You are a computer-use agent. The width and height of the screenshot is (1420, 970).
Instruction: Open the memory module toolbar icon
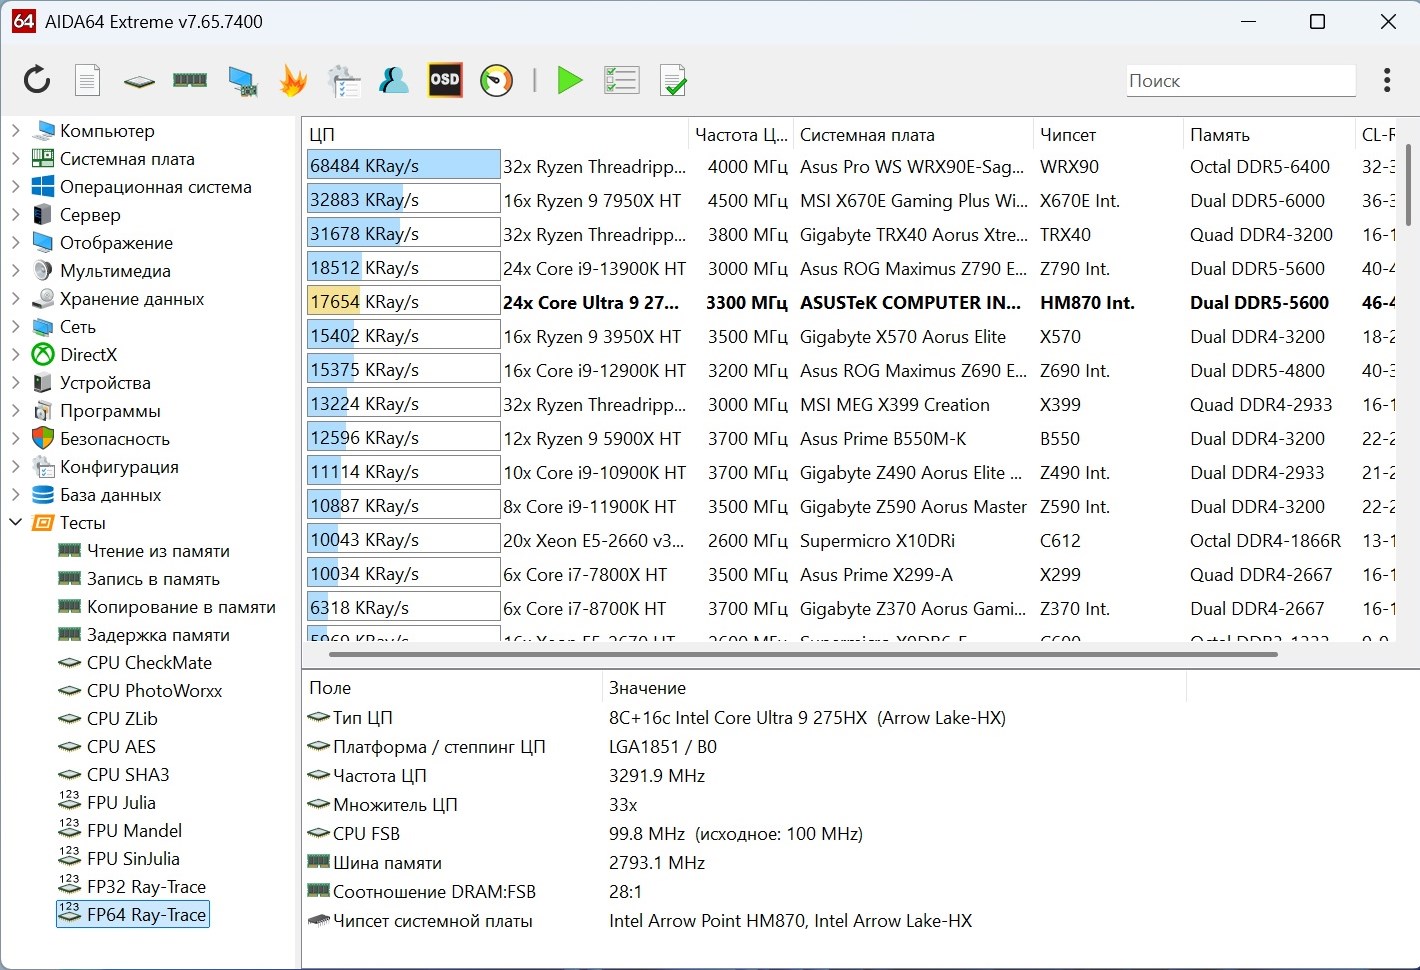coord(189,80)
